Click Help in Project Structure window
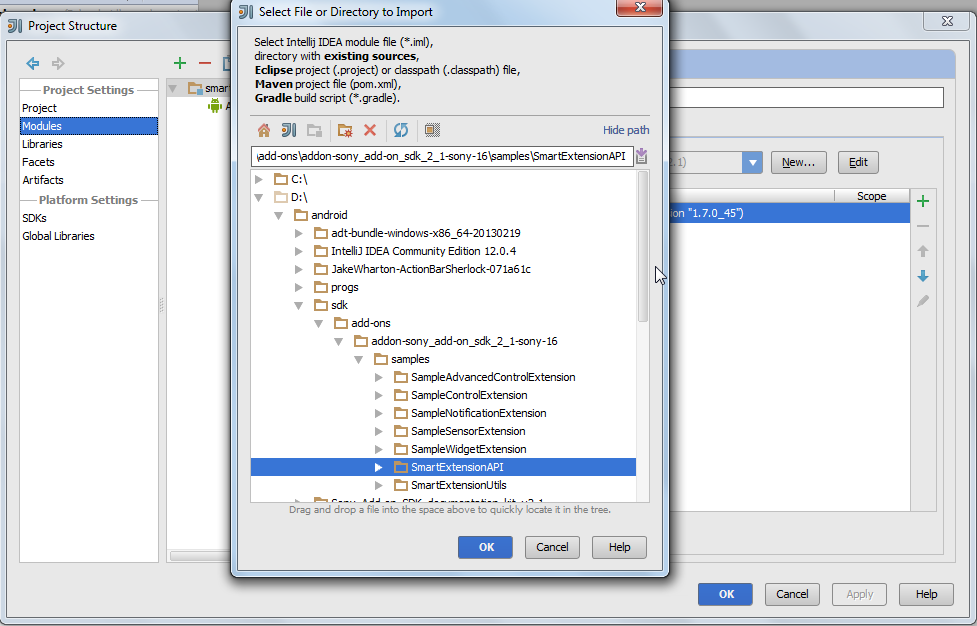Viewport: 977px width, 626px height. coord(927,594)
